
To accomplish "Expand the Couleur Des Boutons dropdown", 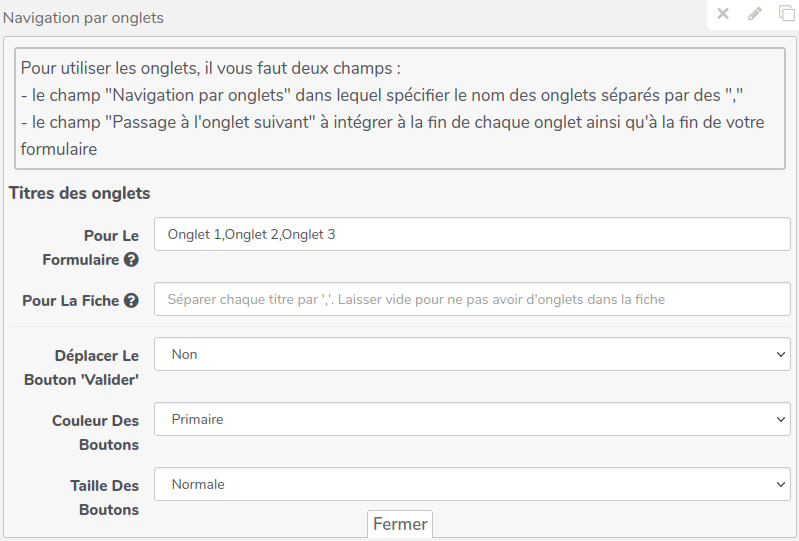I will 472,419.
